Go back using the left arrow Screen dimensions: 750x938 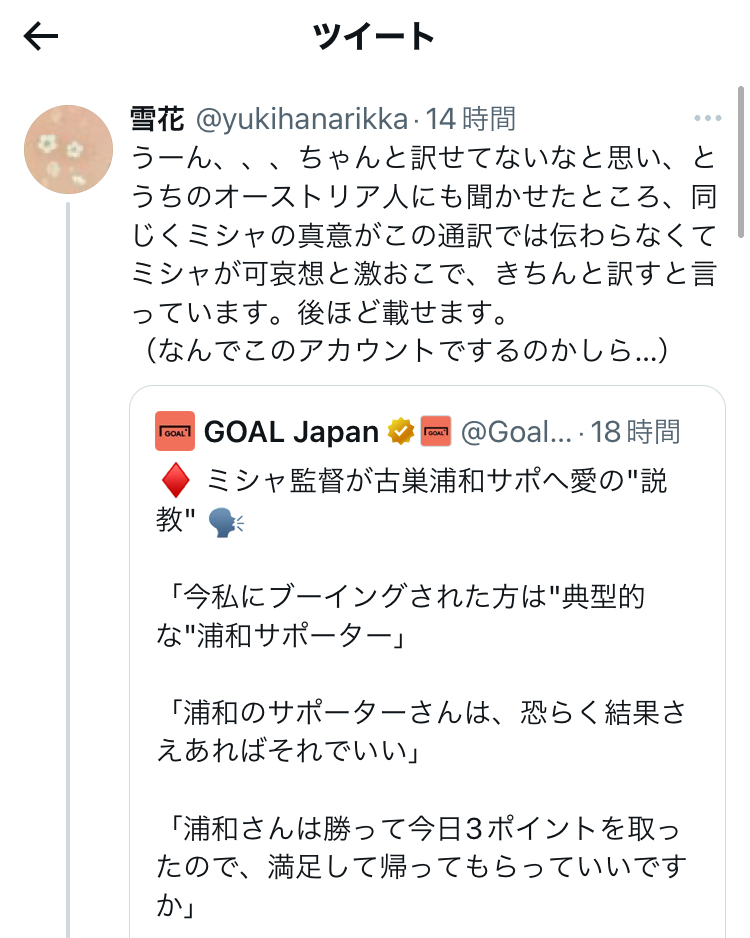click(x=41, y=37)
